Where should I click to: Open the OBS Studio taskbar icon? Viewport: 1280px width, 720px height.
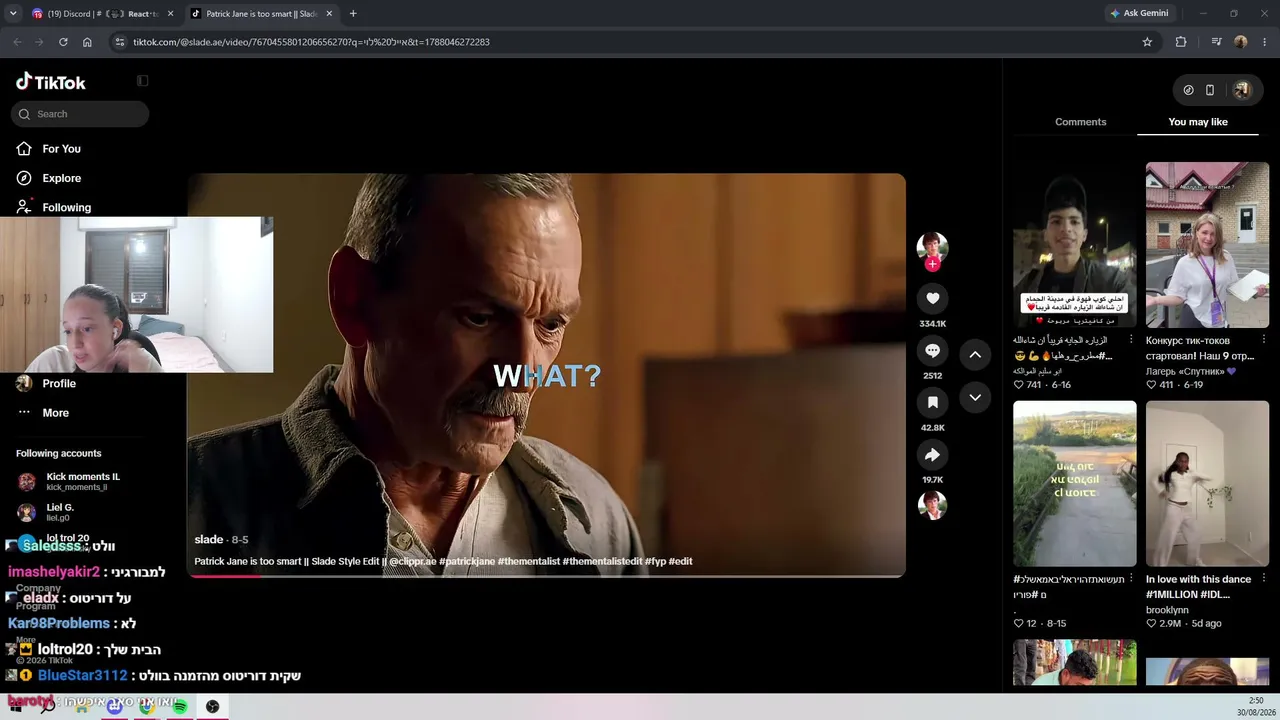(x=213, y=707)
